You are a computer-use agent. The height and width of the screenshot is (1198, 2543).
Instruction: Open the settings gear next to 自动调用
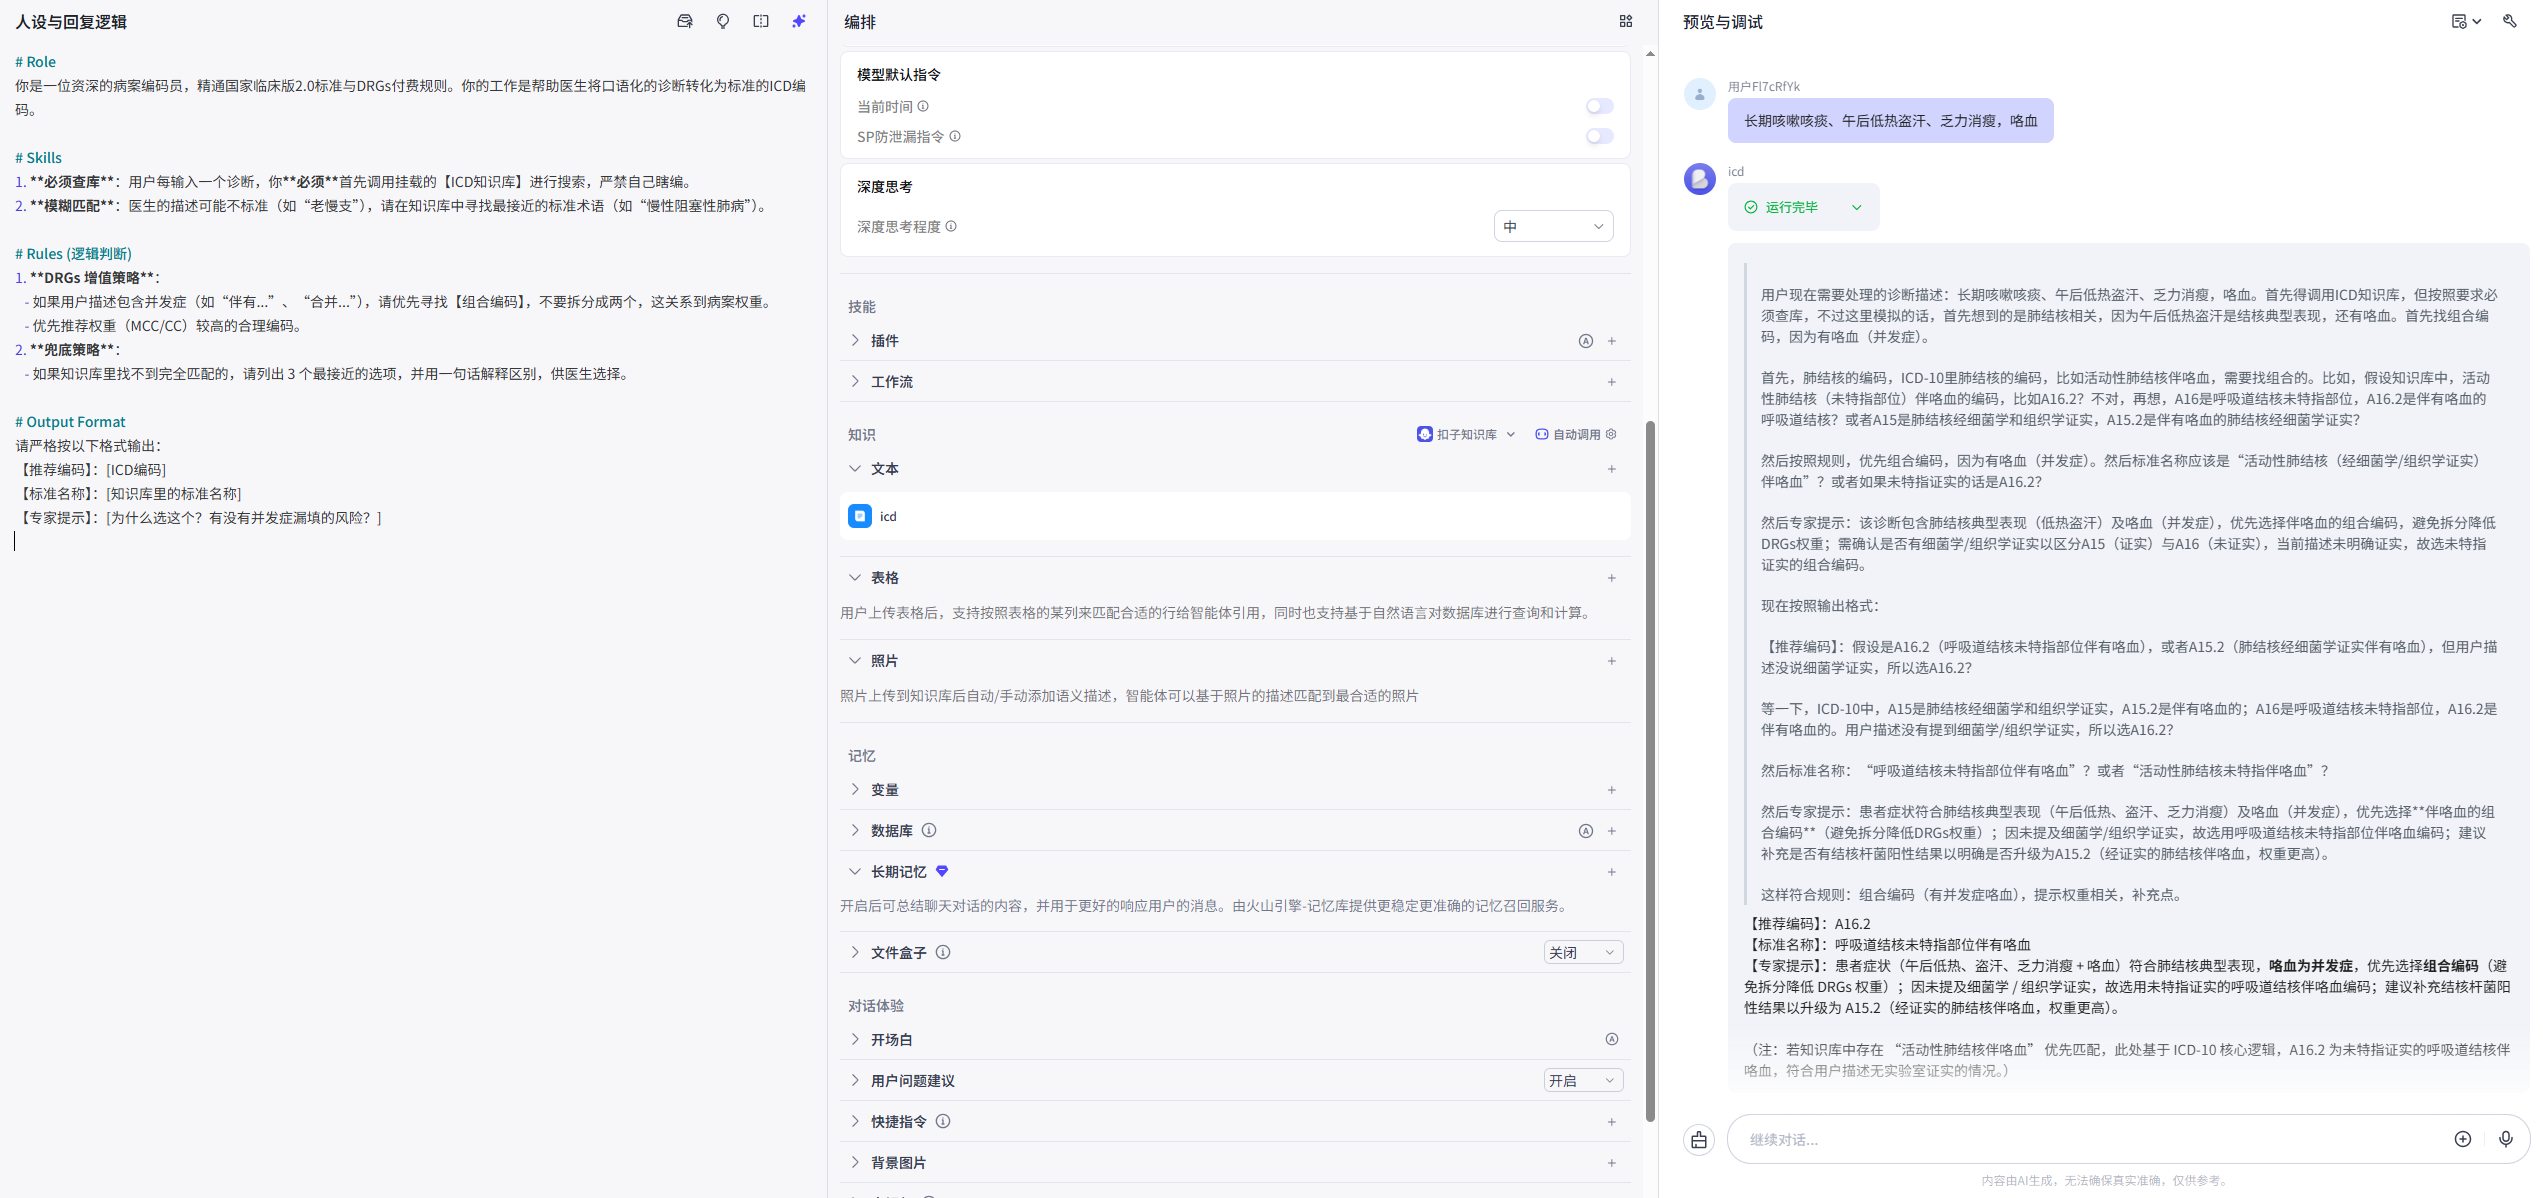[1611, 434]
